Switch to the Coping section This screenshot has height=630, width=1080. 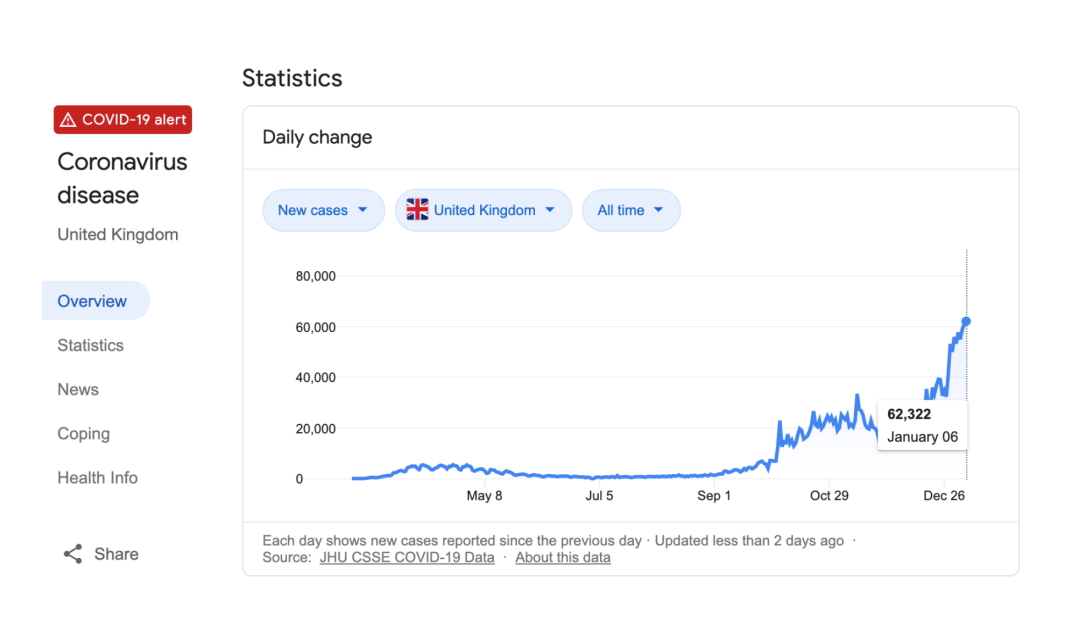[84, 433]
